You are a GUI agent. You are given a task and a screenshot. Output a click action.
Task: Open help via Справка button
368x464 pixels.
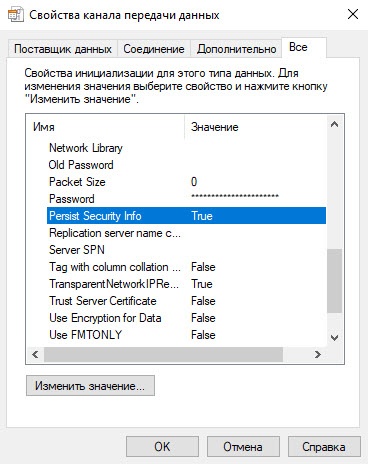[324, 447]
